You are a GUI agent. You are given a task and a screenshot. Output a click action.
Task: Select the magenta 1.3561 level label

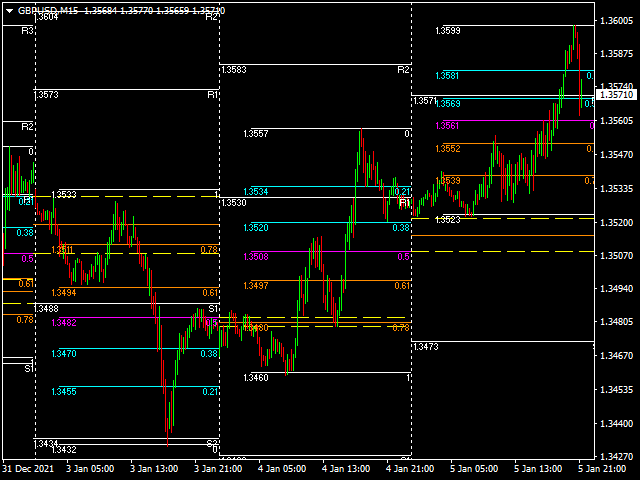pos(448,126)
